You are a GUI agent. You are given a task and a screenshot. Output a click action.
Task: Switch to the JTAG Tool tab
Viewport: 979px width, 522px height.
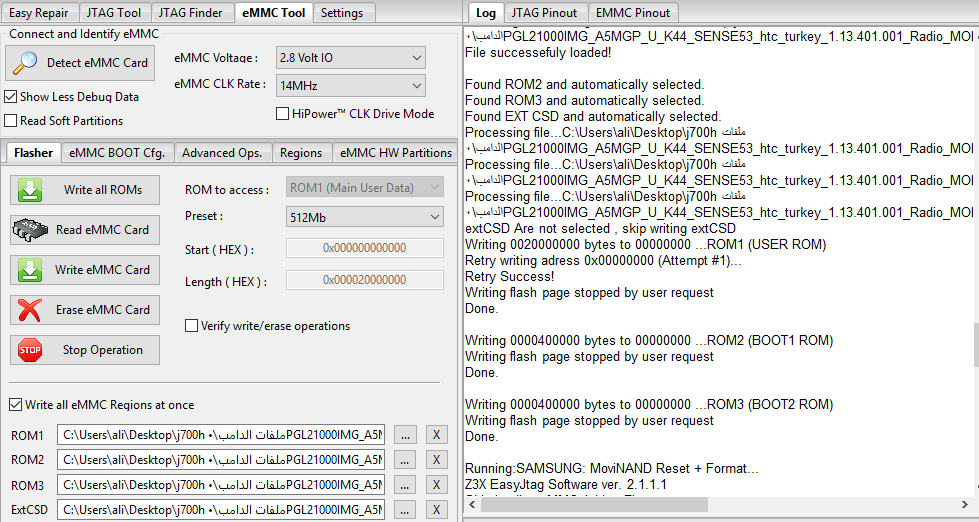[114, 12]
